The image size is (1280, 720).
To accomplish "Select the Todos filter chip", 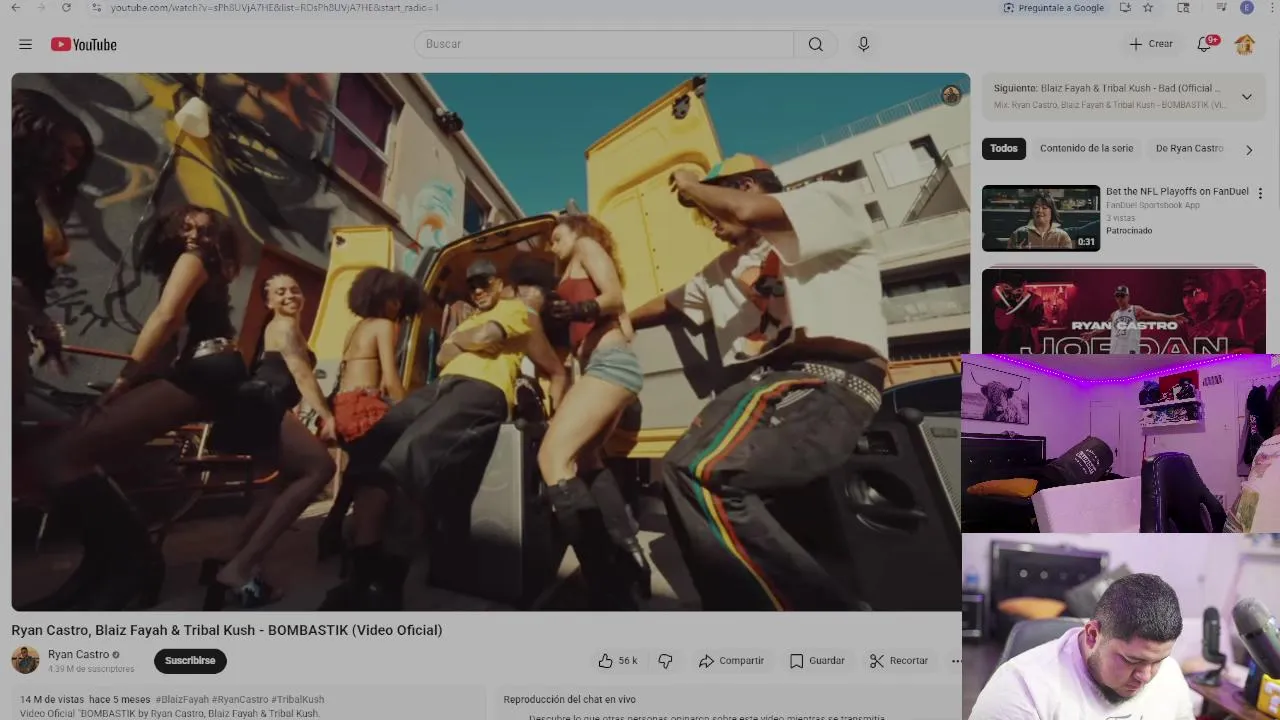I will [x=1004, y=148].
